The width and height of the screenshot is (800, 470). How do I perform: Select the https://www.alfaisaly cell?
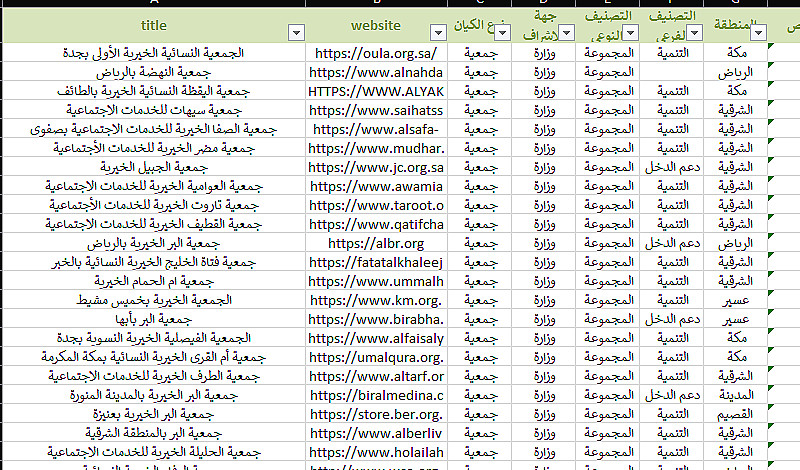[377, 338]
